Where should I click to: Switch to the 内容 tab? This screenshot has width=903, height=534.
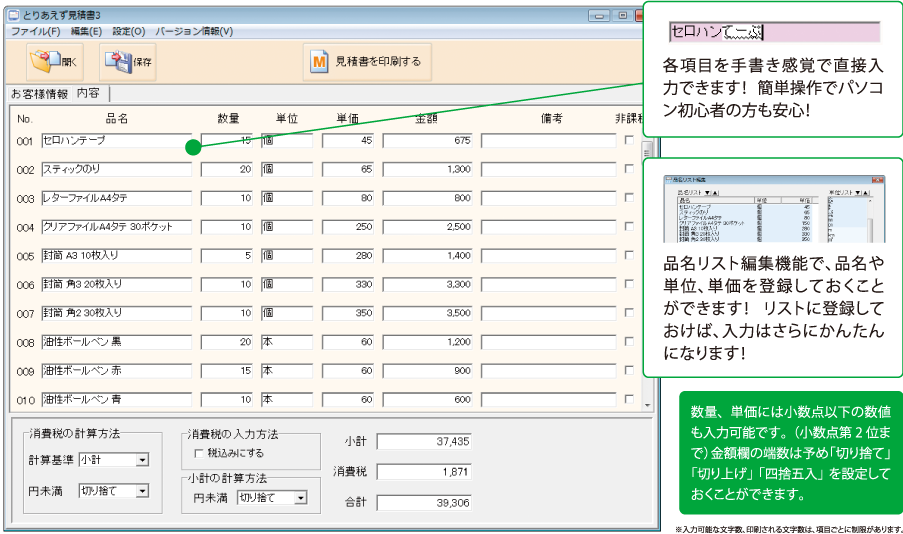tap(88, 94)
